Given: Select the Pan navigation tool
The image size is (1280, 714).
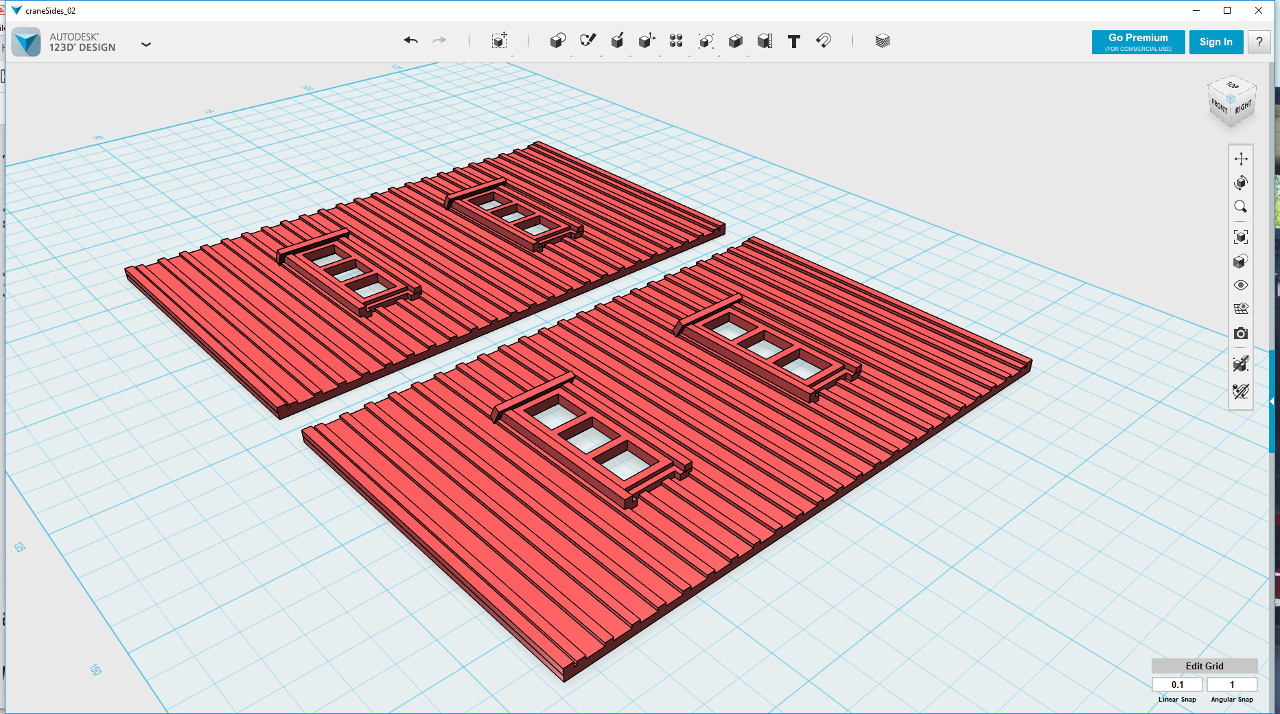Looking at the screenshot, I should click(1241, 159).
